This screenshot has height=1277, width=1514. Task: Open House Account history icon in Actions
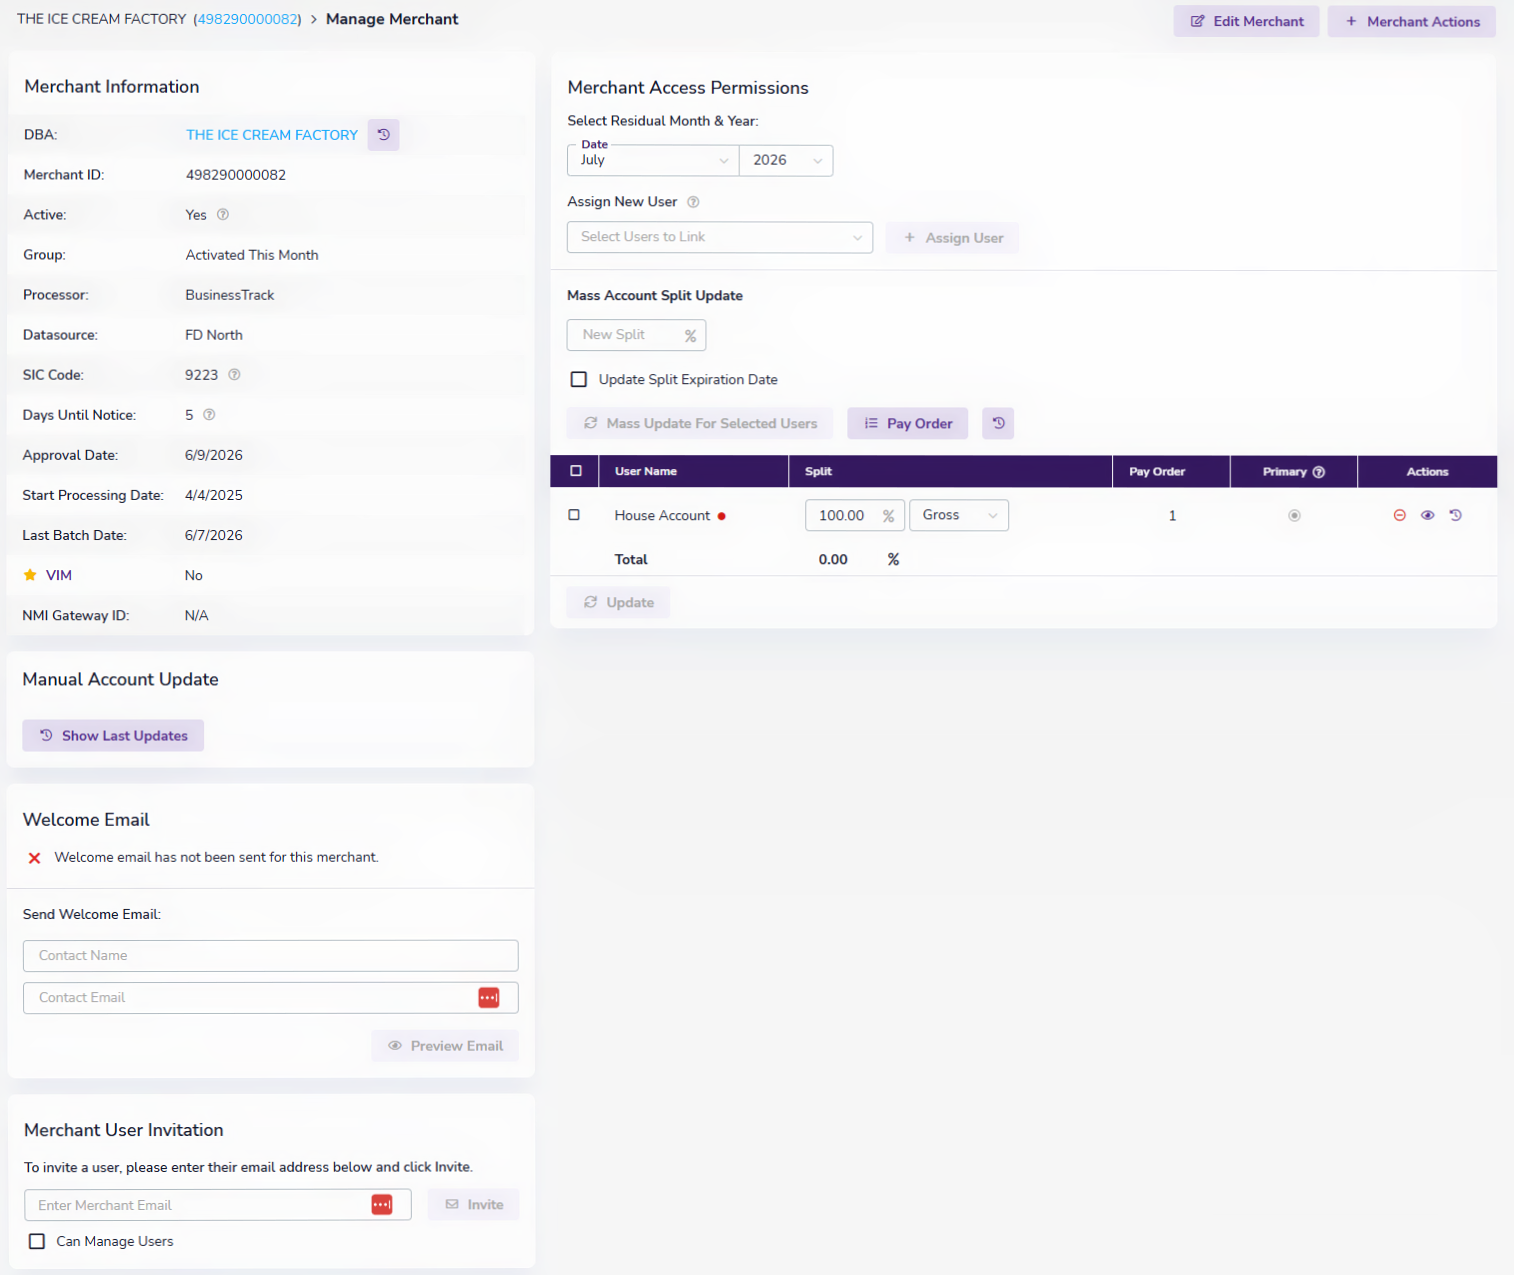click(x=1456, y=515)
